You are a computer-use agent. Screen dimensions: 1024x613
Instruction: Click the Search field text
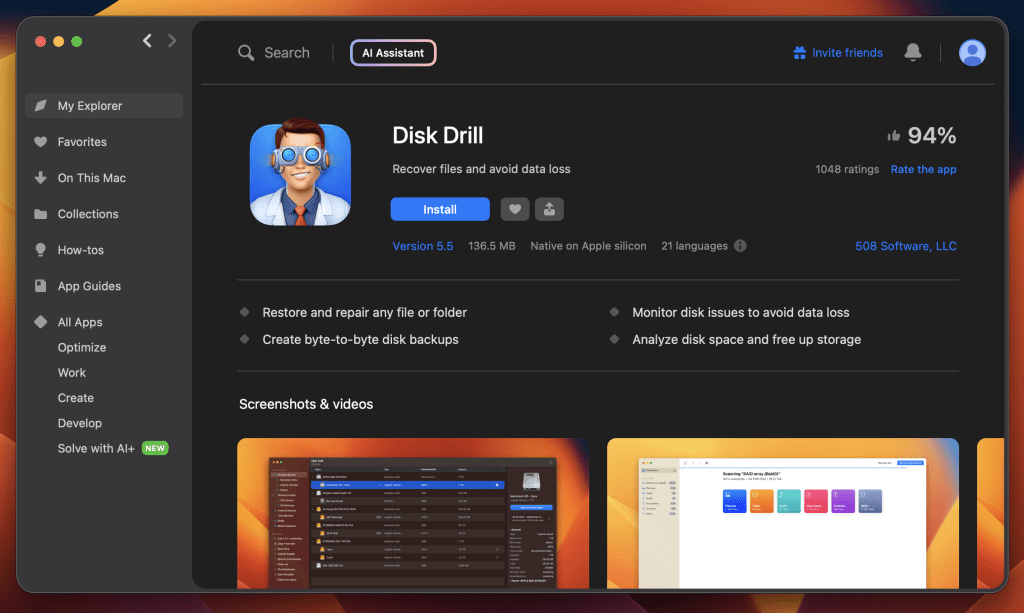coord(287,53)
